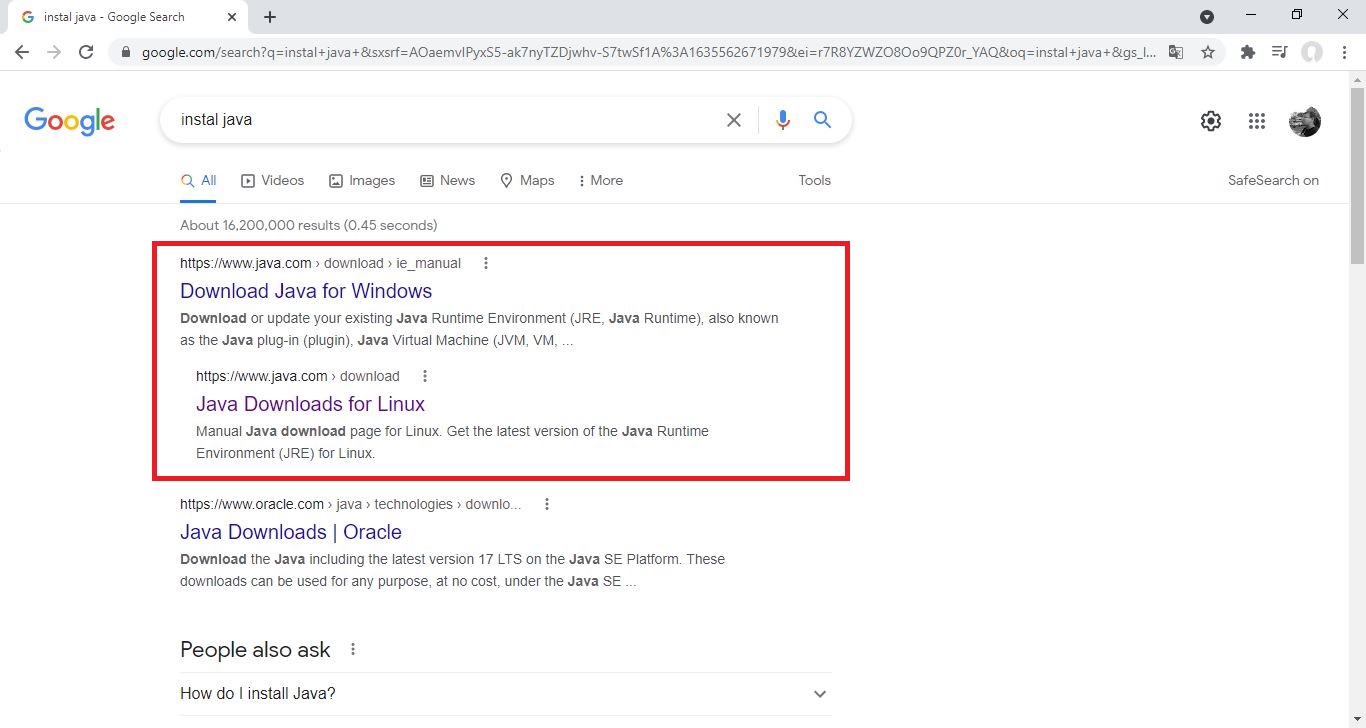The image size is (1366, 728).
Task: Open a new browser tab
Action: point(270,17)
